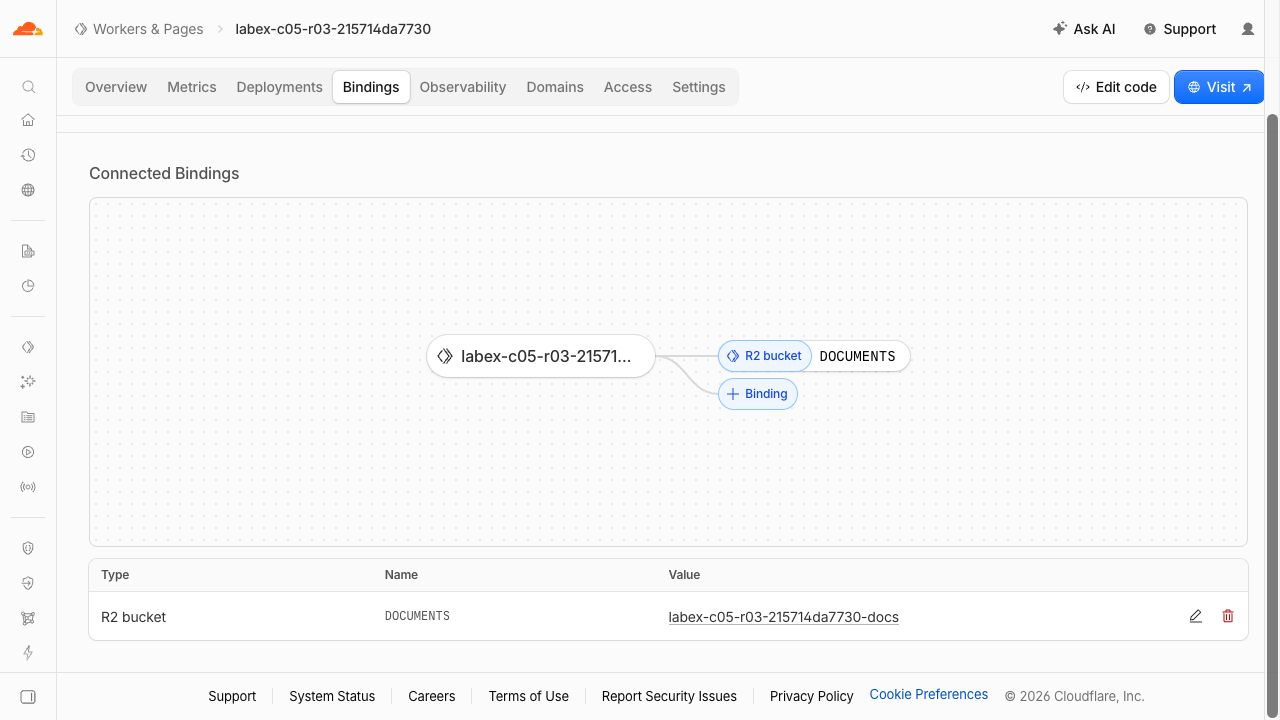The width and height of the screenshot is (1280, 720).
Task: Open Privacy Policy footer link
Action: pyautogui.click(x=812, y=696)
